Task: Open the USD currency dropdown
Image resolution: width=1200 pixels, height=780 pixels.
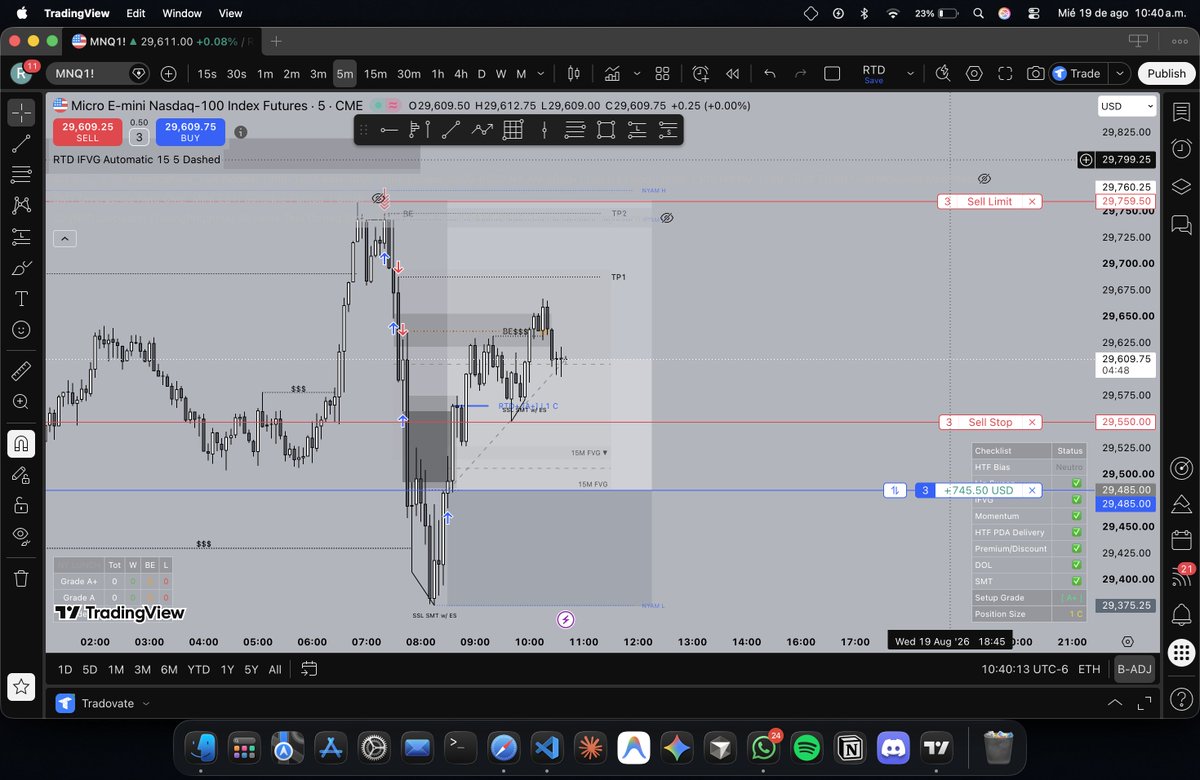Action: (x=1127, y=106)
